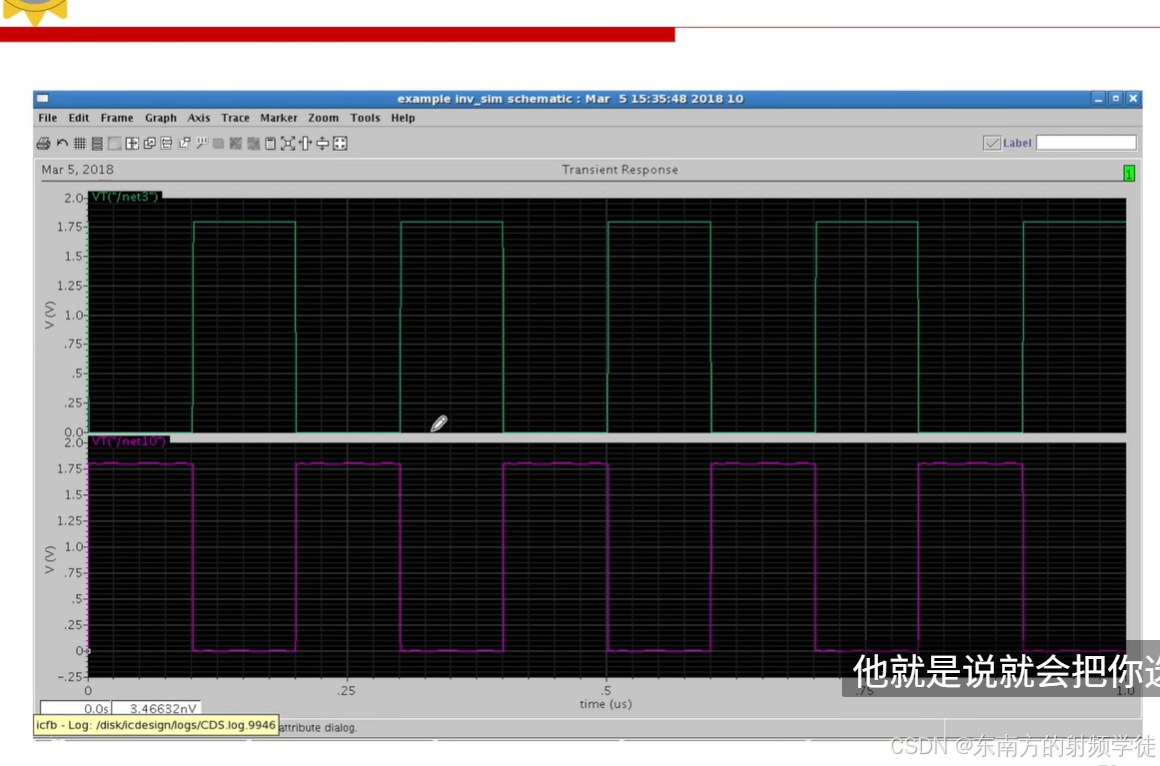Viewport: 1160px width, 766px height.
Task: Open the Help menu
Action: (402, 118)
